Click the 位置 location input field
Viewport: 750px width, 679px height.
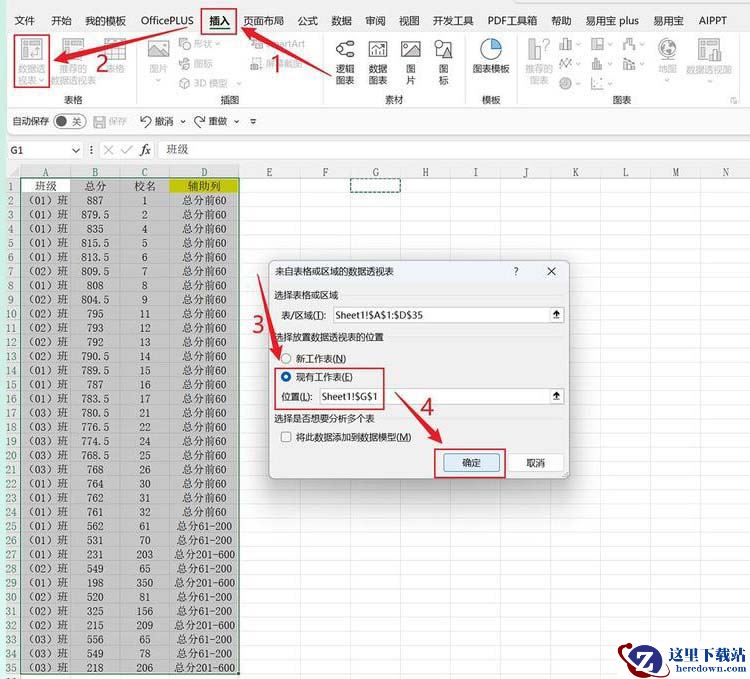434,396
